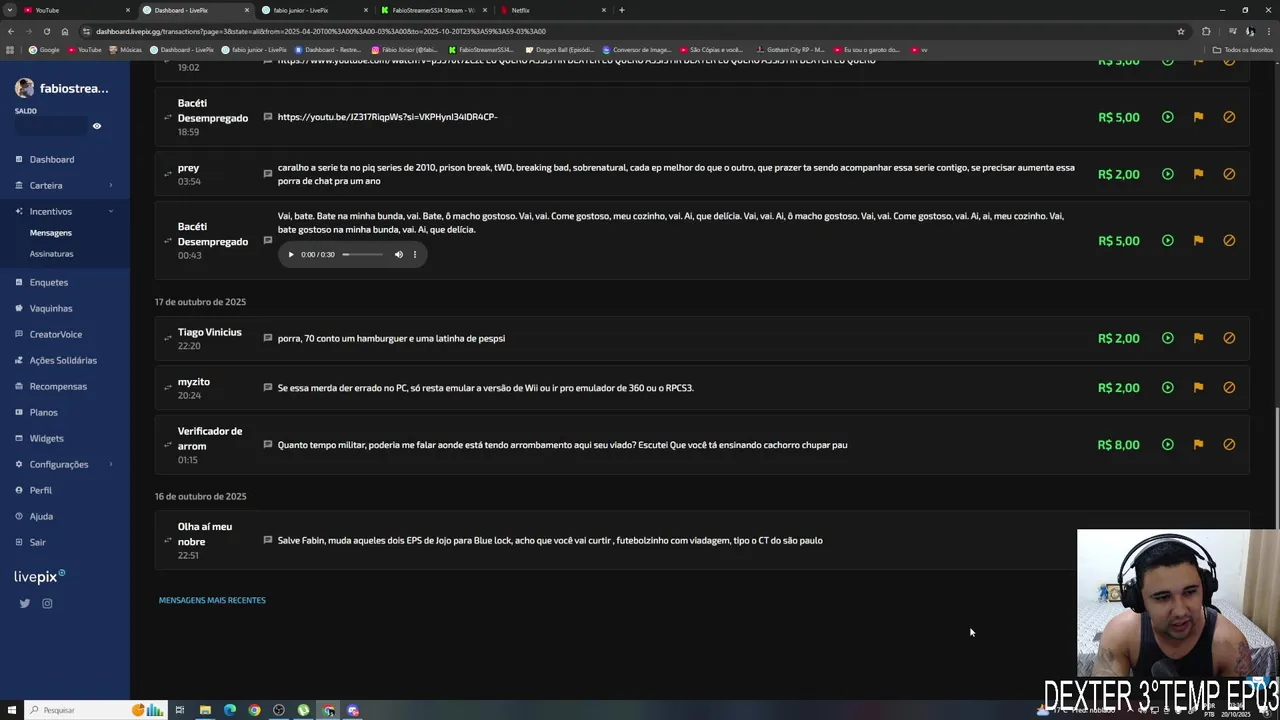Replay the myzito message alert
Image resolution: width=1280 pixels, height=720 pixels.
(1167, 387)
